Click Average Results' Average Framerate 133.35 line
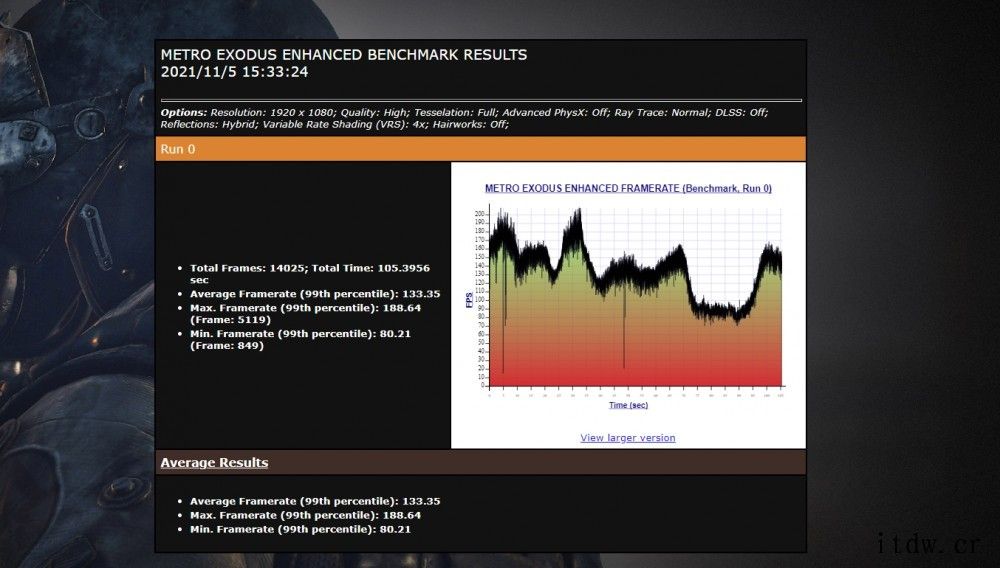Image resolution: width=1000 pixels, height=568 pixels. (x=315, y=502)
